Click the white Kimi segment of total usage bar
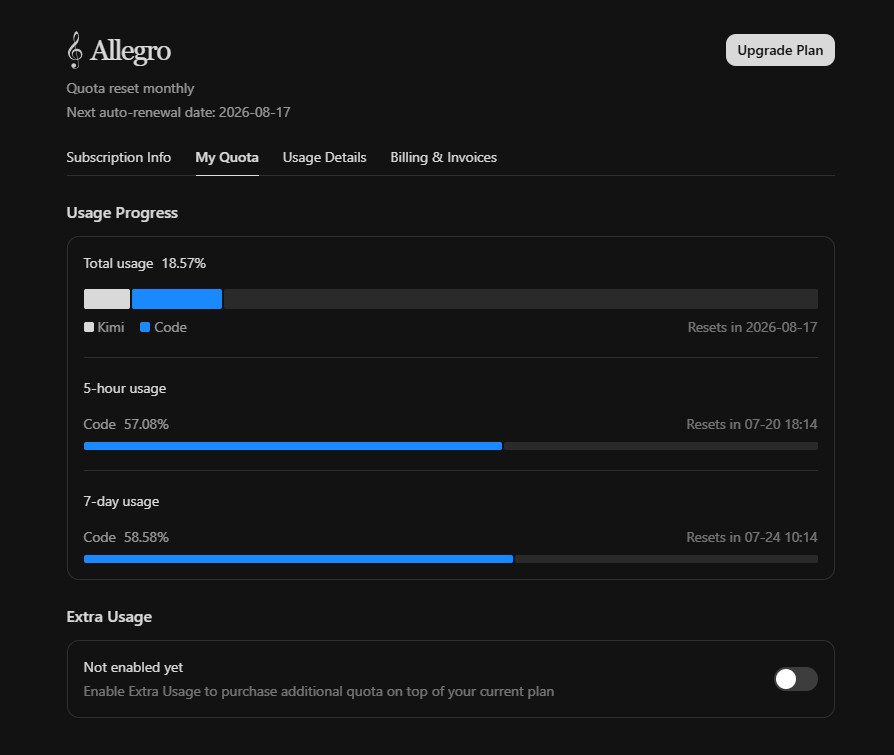 point(107,299)
